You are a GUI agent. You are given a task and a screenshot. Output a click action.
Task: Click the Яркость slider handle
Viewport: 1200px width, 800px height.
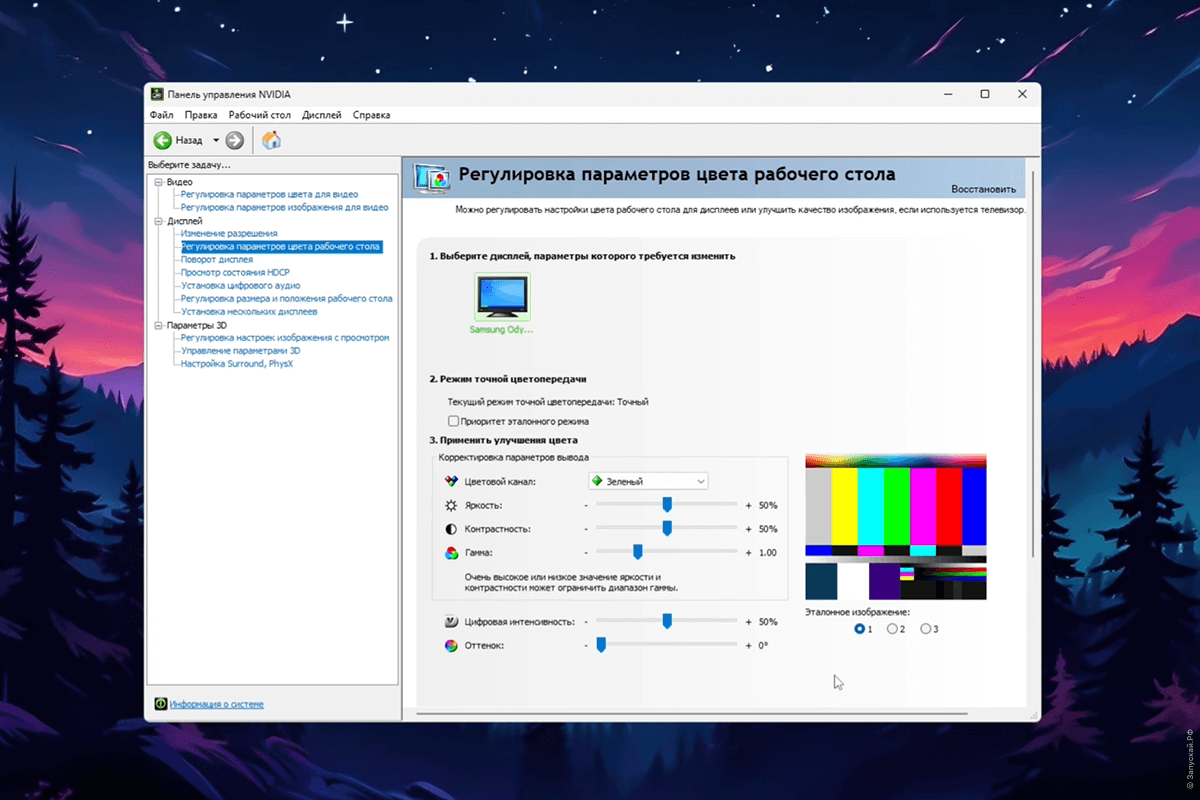click(x=667, y=505)
